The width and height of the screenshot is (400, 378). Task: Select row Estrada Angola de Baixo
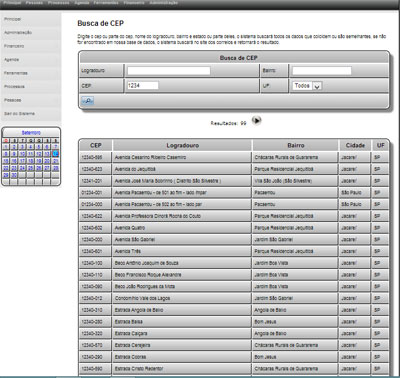[234, 310]
